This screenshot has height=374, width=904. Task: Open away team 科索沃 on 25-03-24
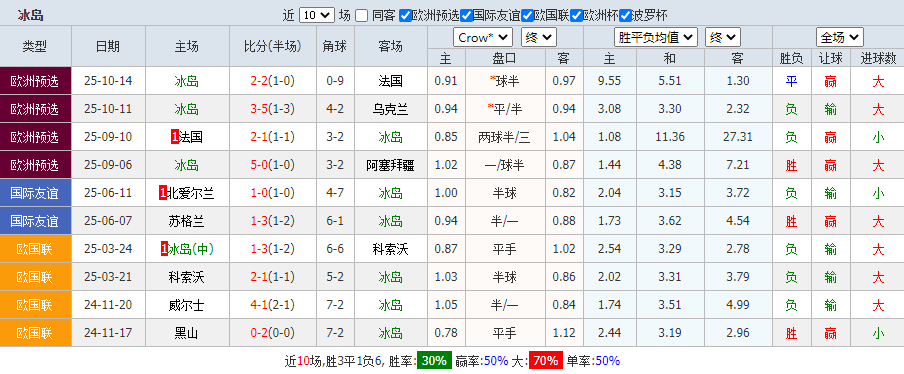pos(391,250)
